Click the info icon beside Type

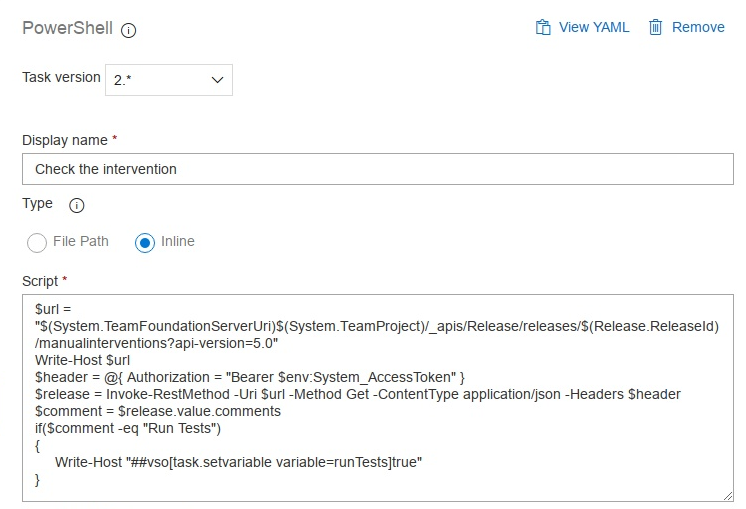[x=77, y=206]
